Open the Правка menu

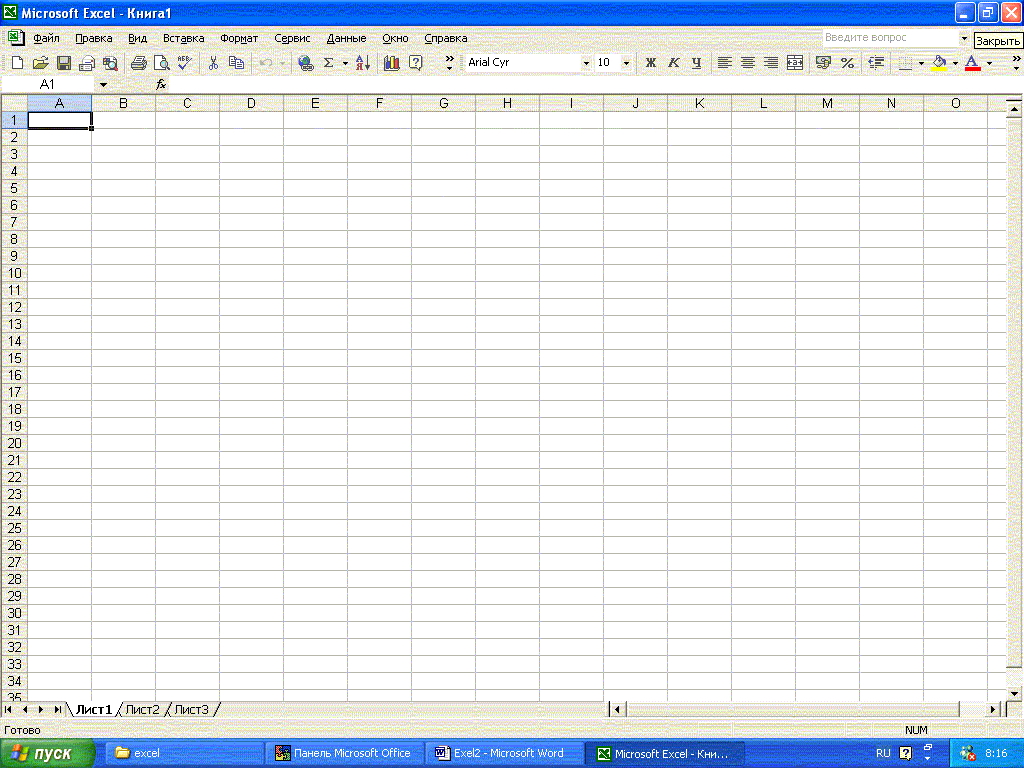click(93, 39)
